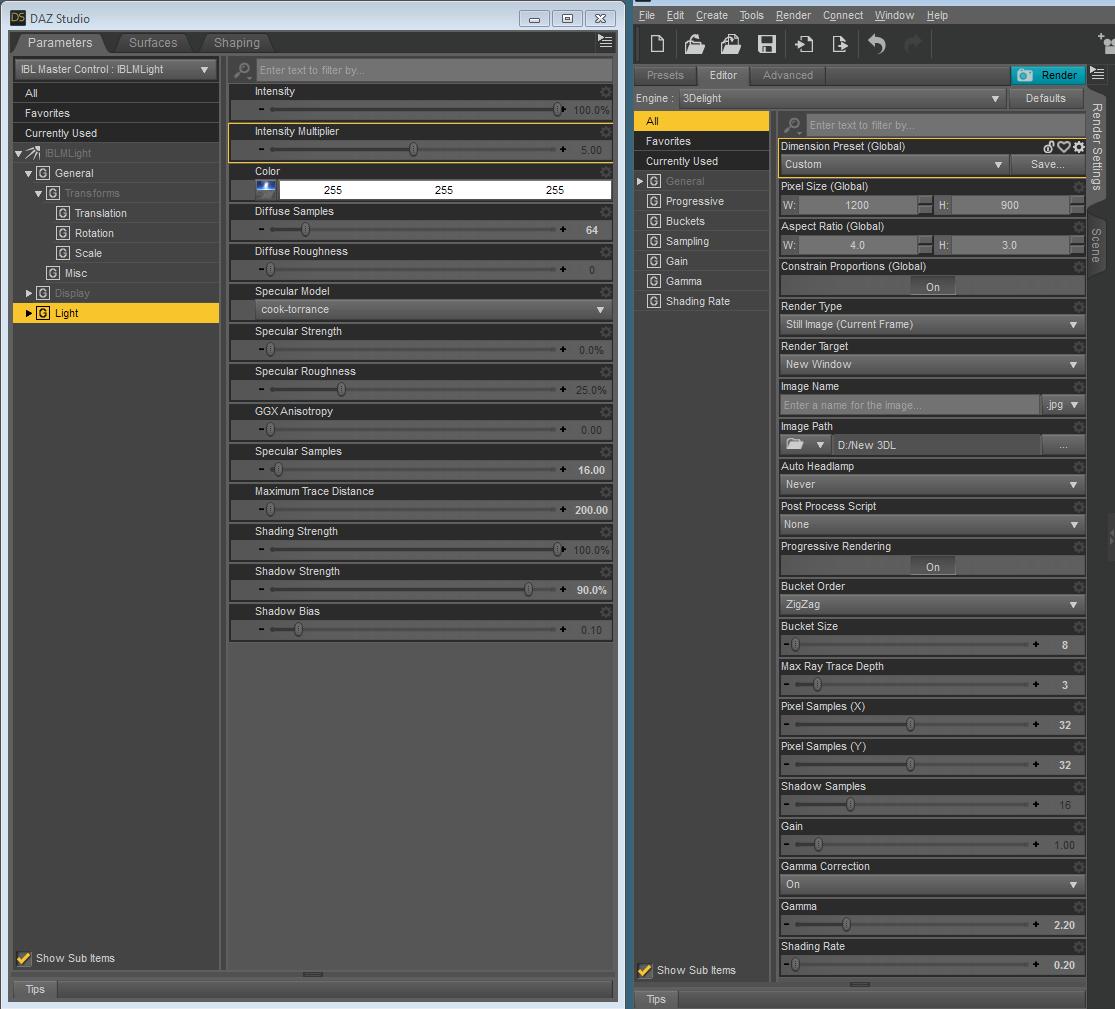Toggle Progressive Rendering On switch
This screenshot has width=1115, height=1009.
(x=932, y=567)
